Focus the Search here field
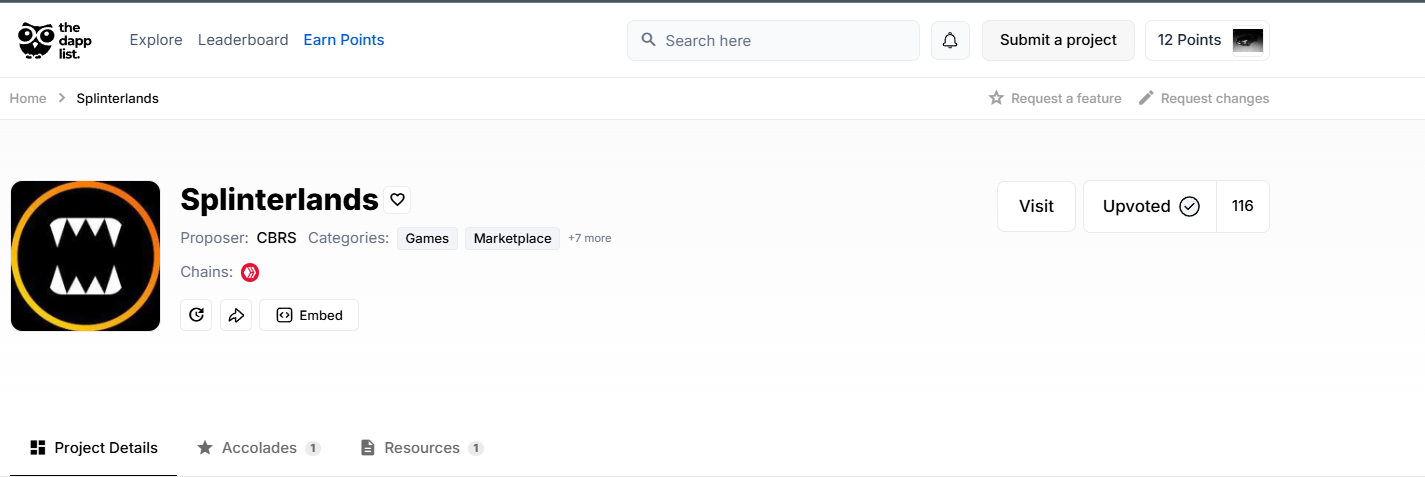 773,40
